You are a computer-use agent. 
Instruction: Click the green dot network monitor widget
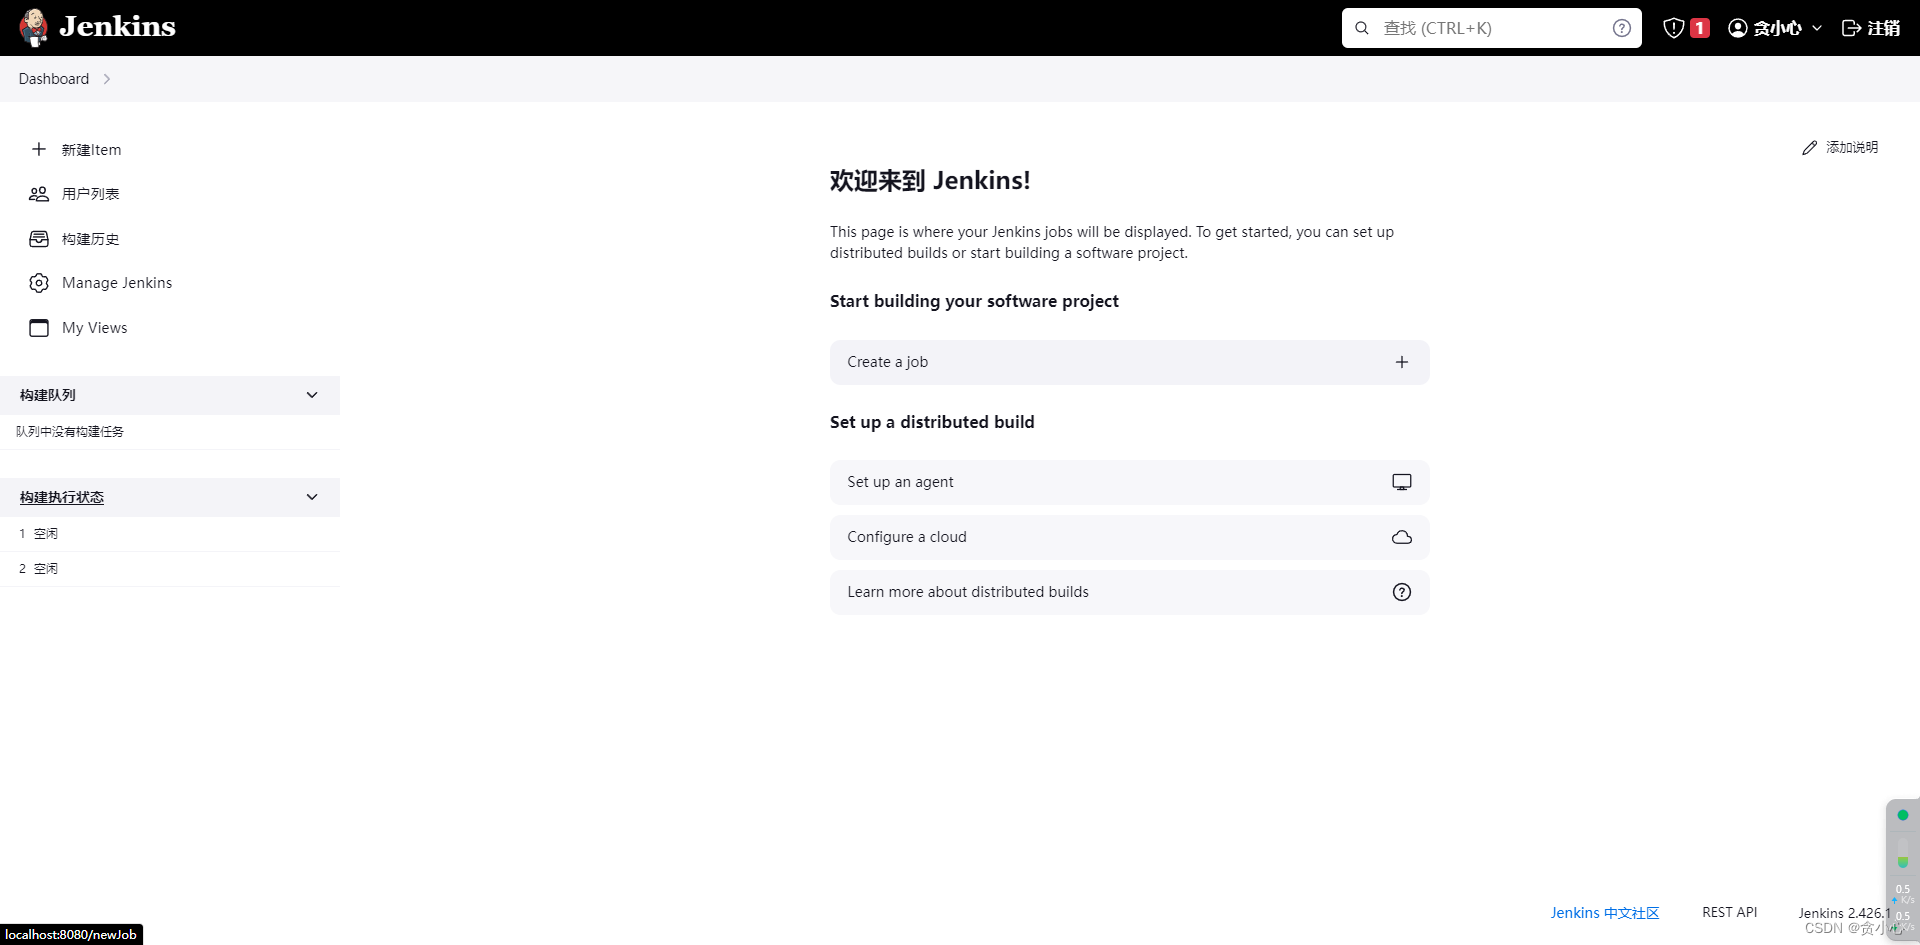coord(1903,815)
